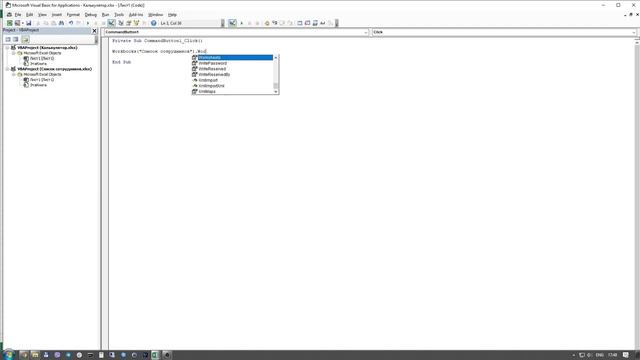
Task: Open the notification center tray icon
Action: click(x=626, y=355)
